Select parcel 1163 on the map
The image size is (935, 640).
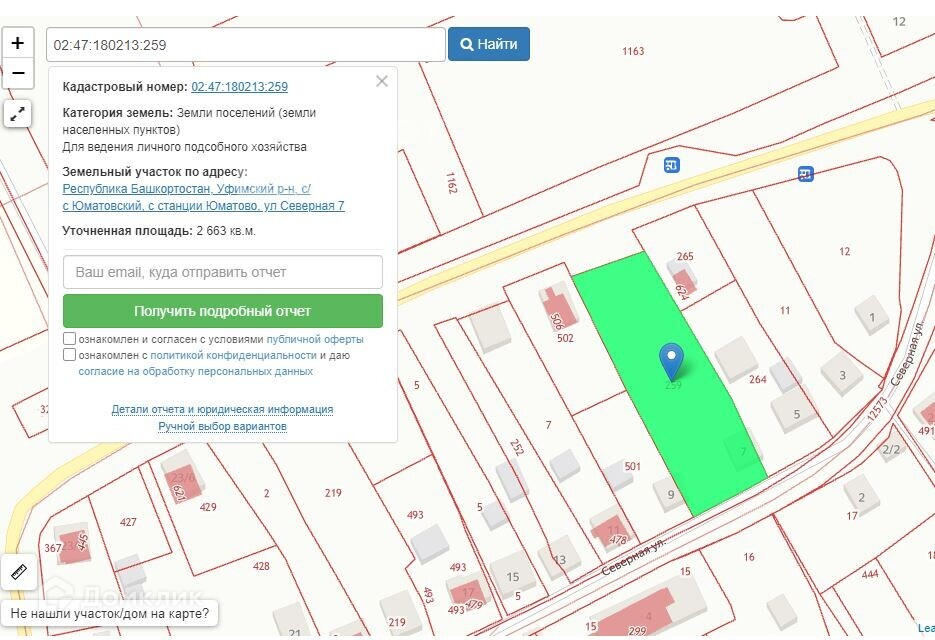[633, 51]
